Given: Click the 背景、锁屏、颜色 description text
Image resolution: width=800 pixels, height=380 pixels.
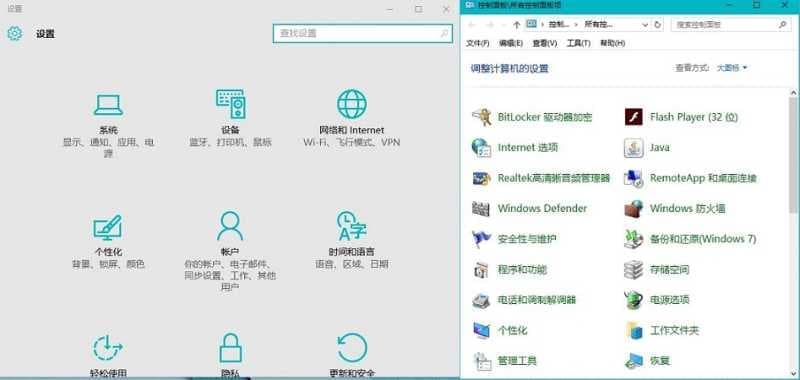Looking at the screenshot, I should (x=108, y=264).
